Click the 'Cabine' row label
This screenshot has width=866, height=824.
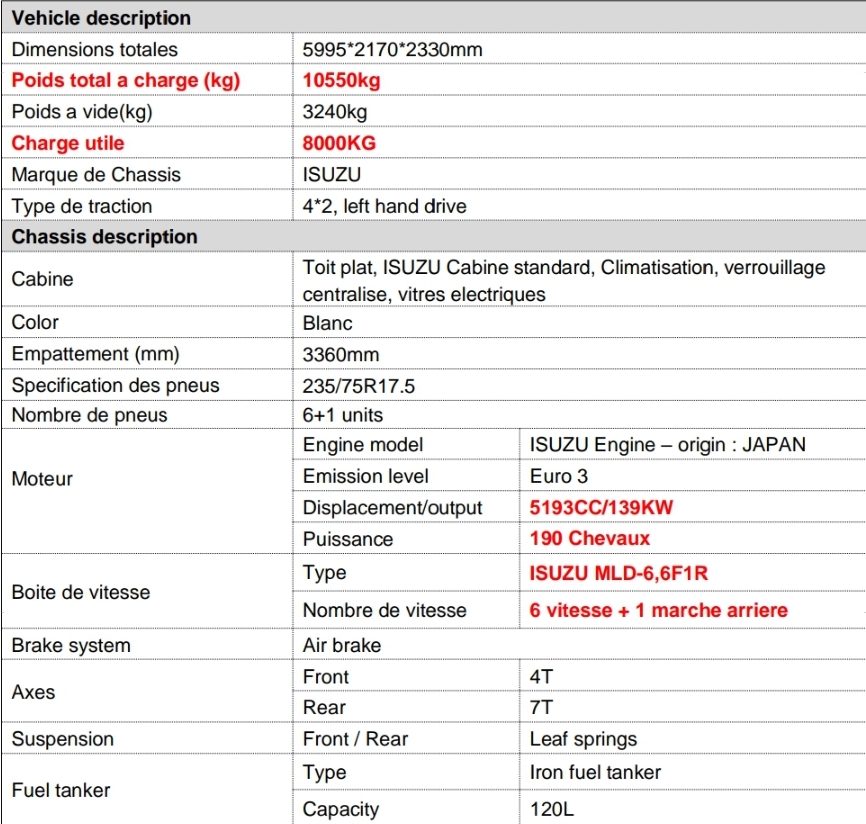[42, 279]
